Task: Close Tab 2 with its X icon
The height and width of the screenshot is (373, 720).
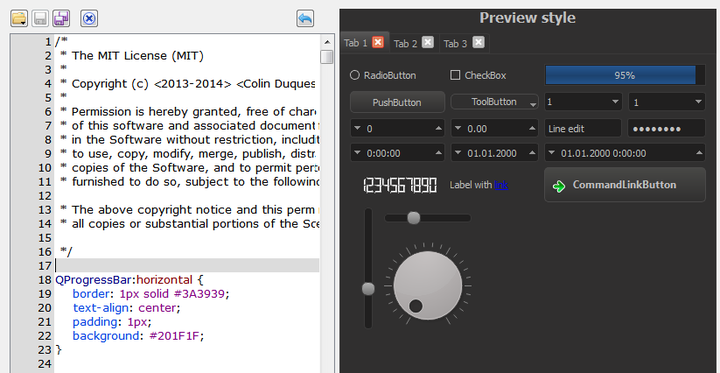Action: (428, 42)
